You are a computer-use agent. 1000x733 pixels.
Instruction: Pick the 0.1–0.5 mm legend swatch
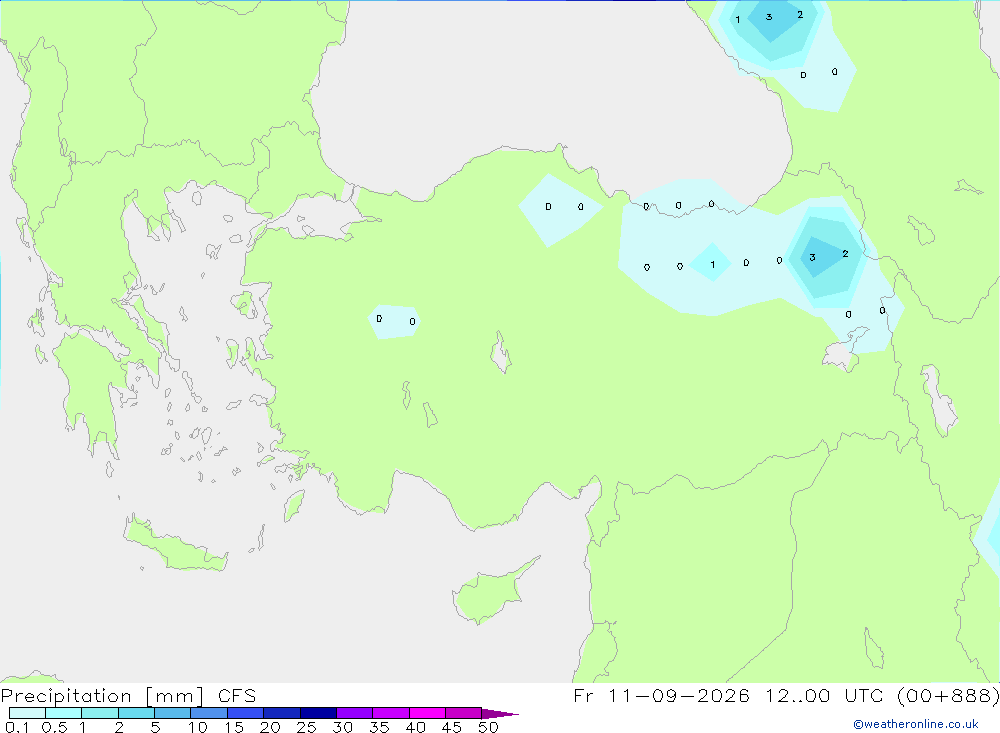click(27, 713)
